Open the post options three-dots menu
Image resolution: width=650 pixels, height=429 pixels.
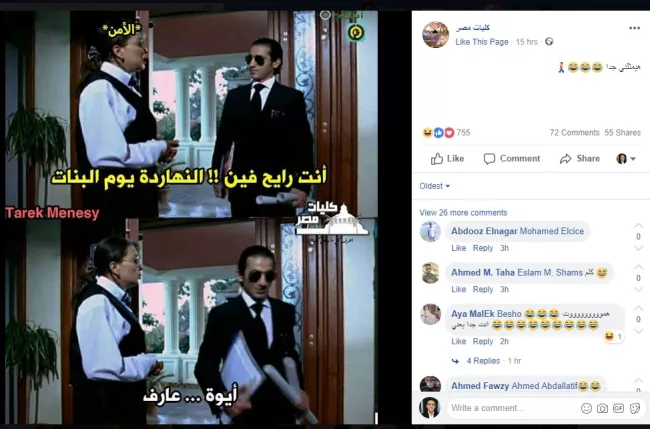634,28
